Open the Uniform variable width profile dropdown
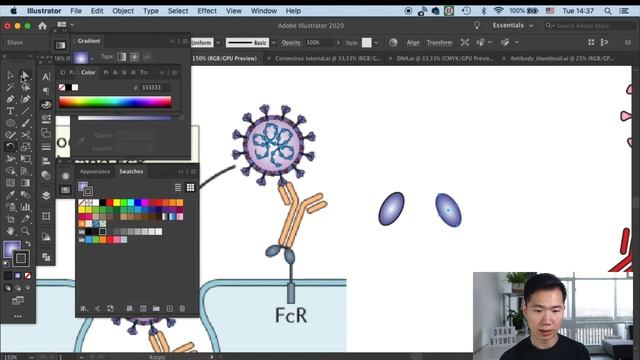 (218, 42)
